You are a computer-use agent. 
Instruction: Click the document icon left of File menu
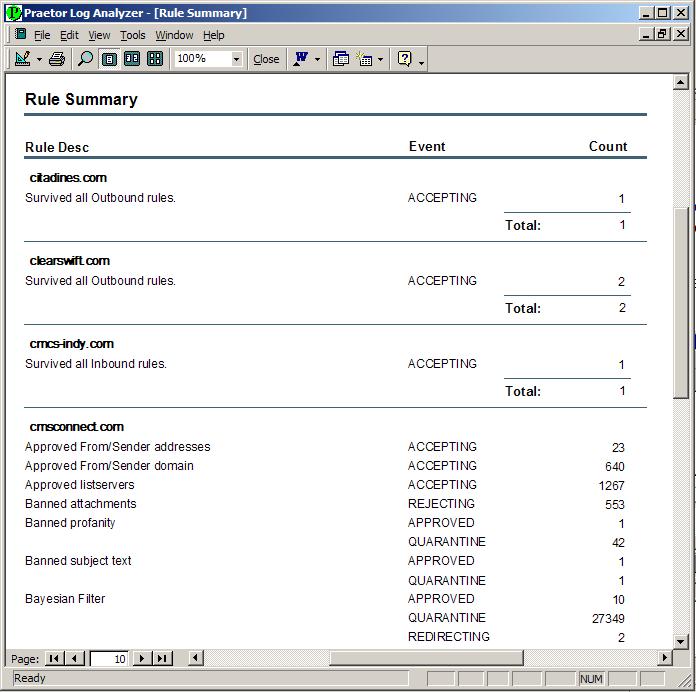20,34
